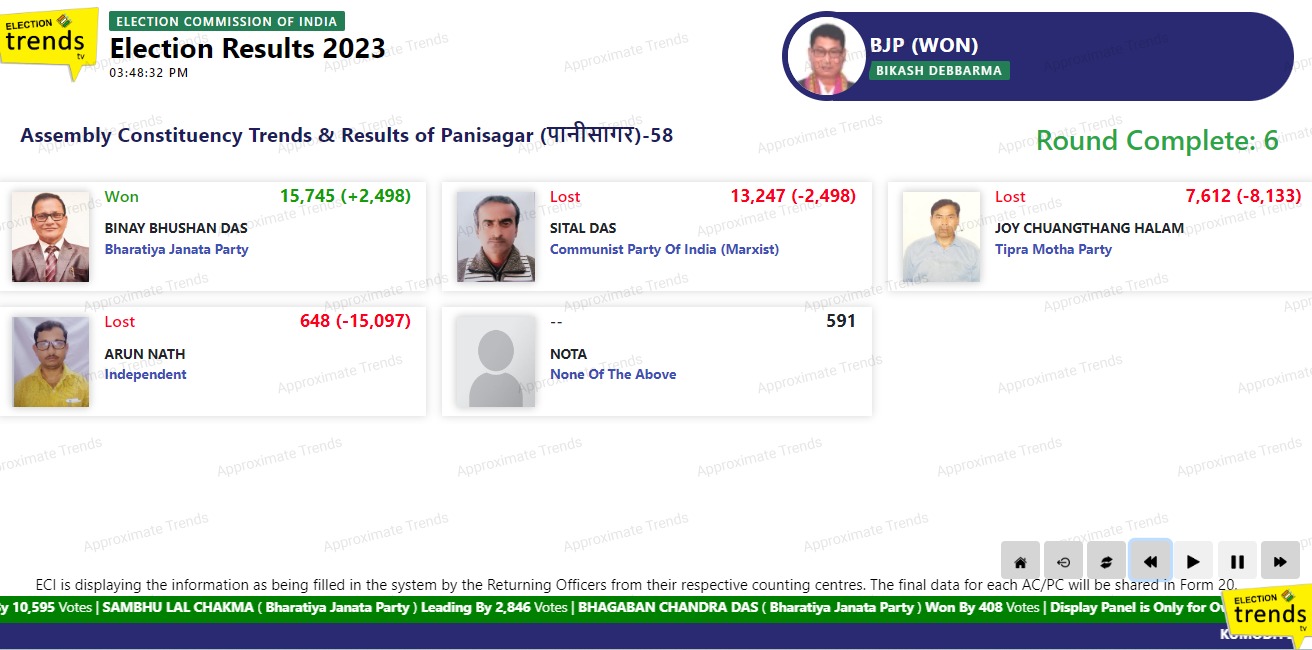
Task: Click the Election Results 2023 heading
Action: [247, 48]
